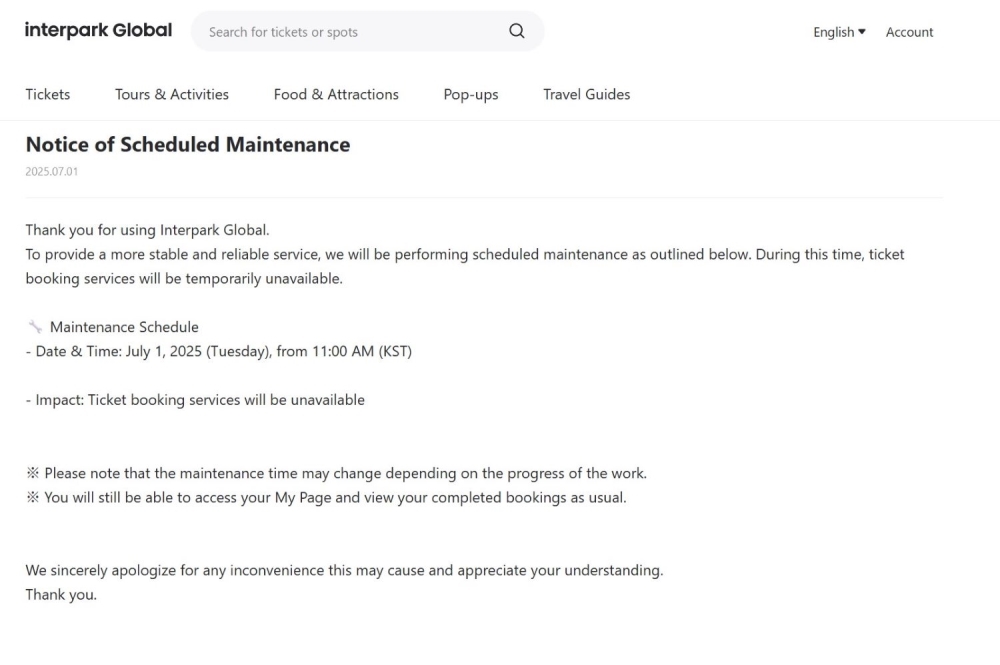Select the Food & Attractions menu
The width and height of the screenshot is (1000, 665).
pyautogui.click(x=336, y=94)
